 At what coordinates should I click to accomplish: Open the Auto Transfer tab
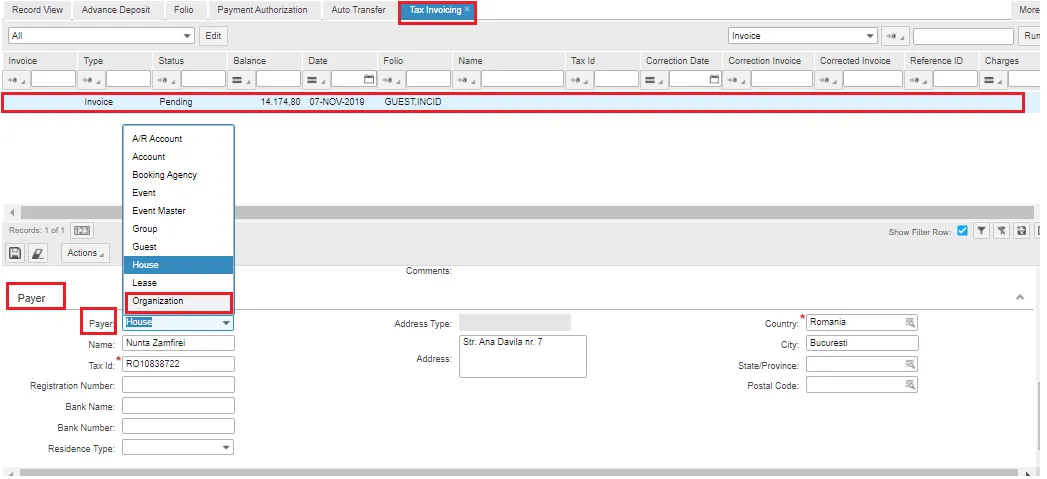[358, 10]
